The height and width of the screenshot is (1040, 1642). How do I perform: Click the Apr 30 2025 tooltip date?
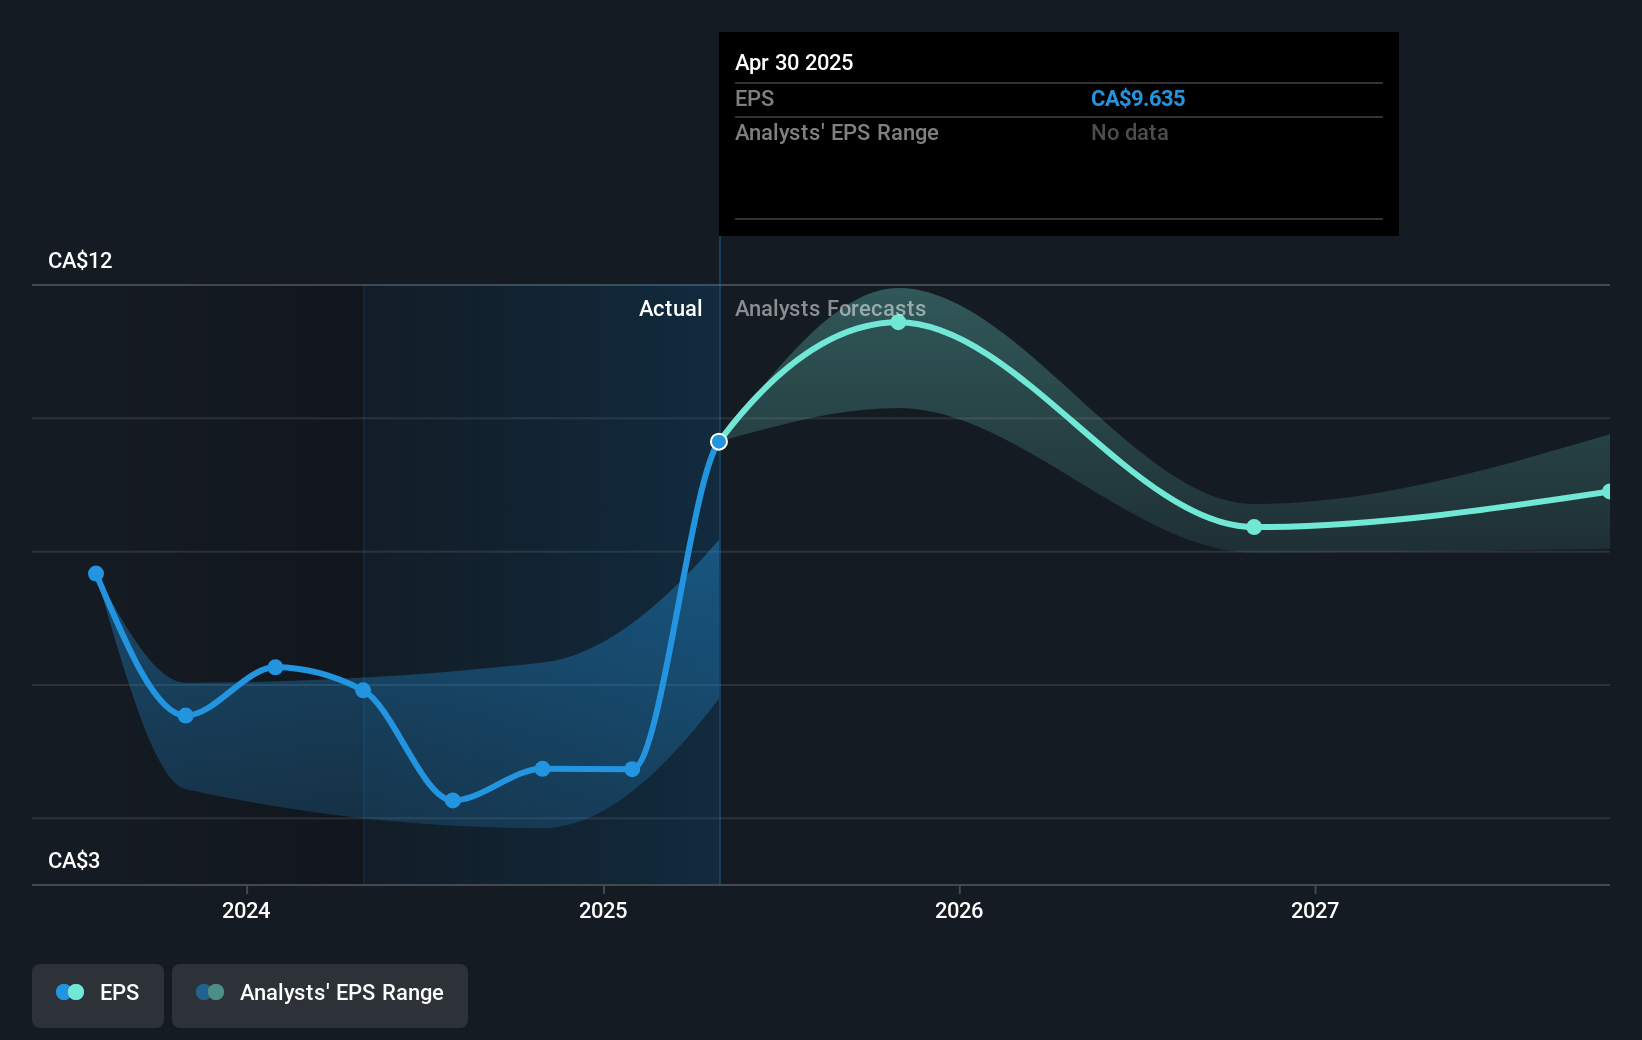pyautogui.click(x=794, y=62)
